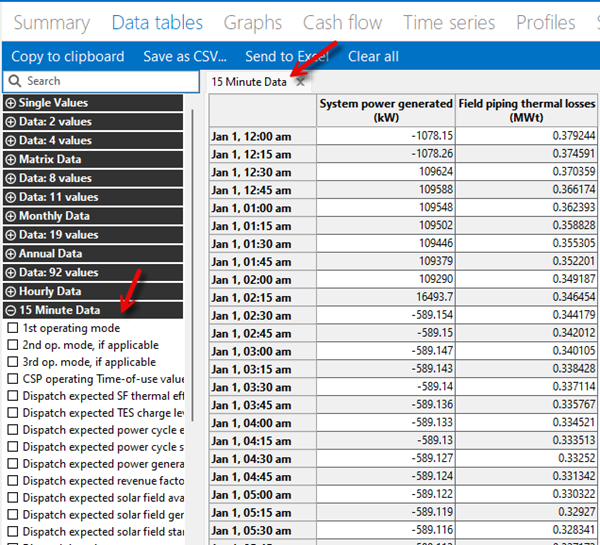
Task: Tick CSP operating Time-of-use value checkbox
Action: [13, 379]
